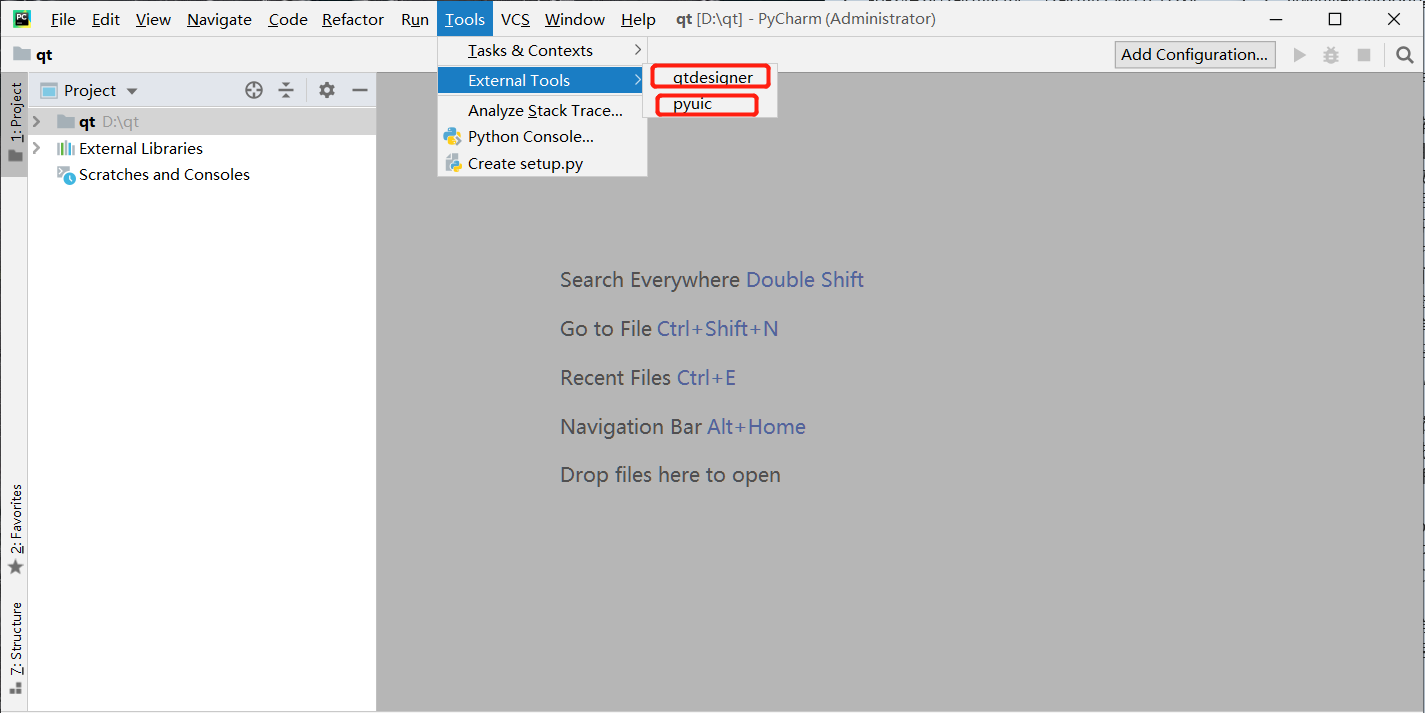The image size is (1425, 713).
Task: Click the Double Shift shortcut text
Action: 805,280
